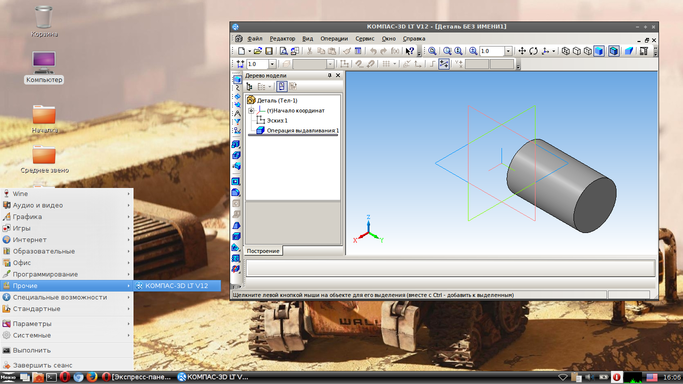
Task: Open the Компьютер desktop icon
Action: pyautogui.click(x=44, y=67)
